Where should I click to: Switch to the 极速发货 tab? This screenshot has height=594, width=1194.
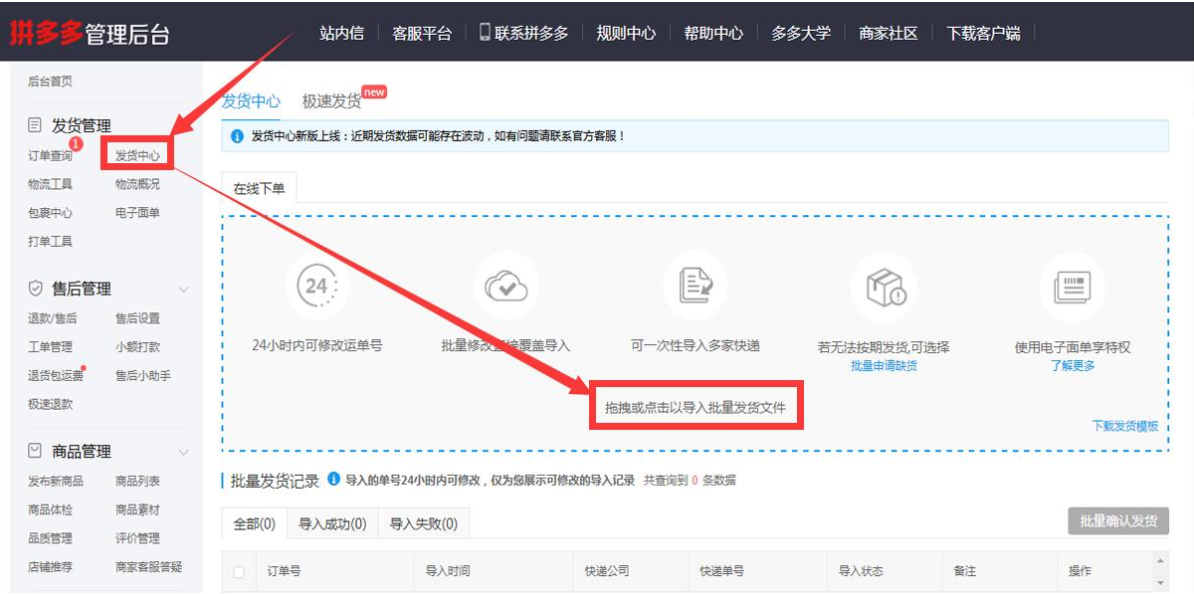tap(332, 101)
